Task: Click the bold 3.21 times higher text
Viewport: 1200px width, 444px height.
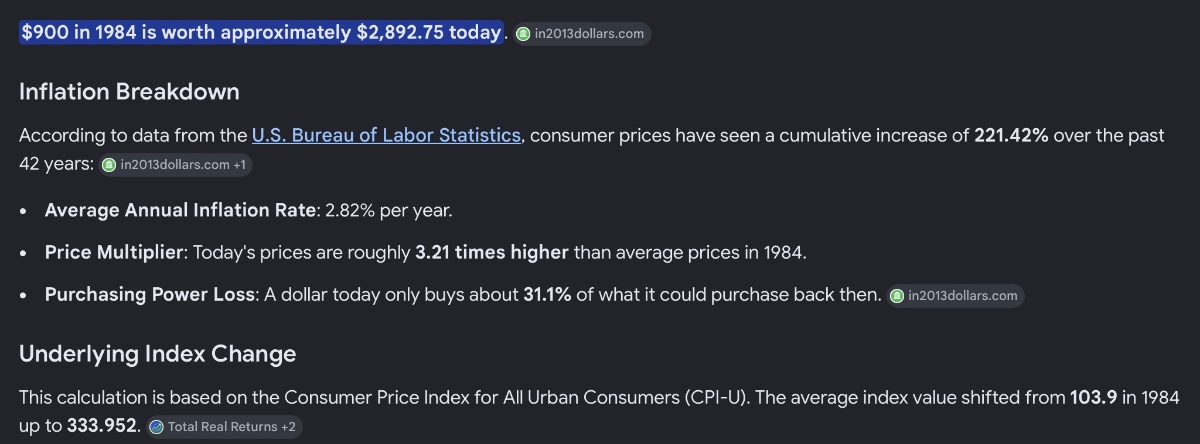Action: (492, 253)
